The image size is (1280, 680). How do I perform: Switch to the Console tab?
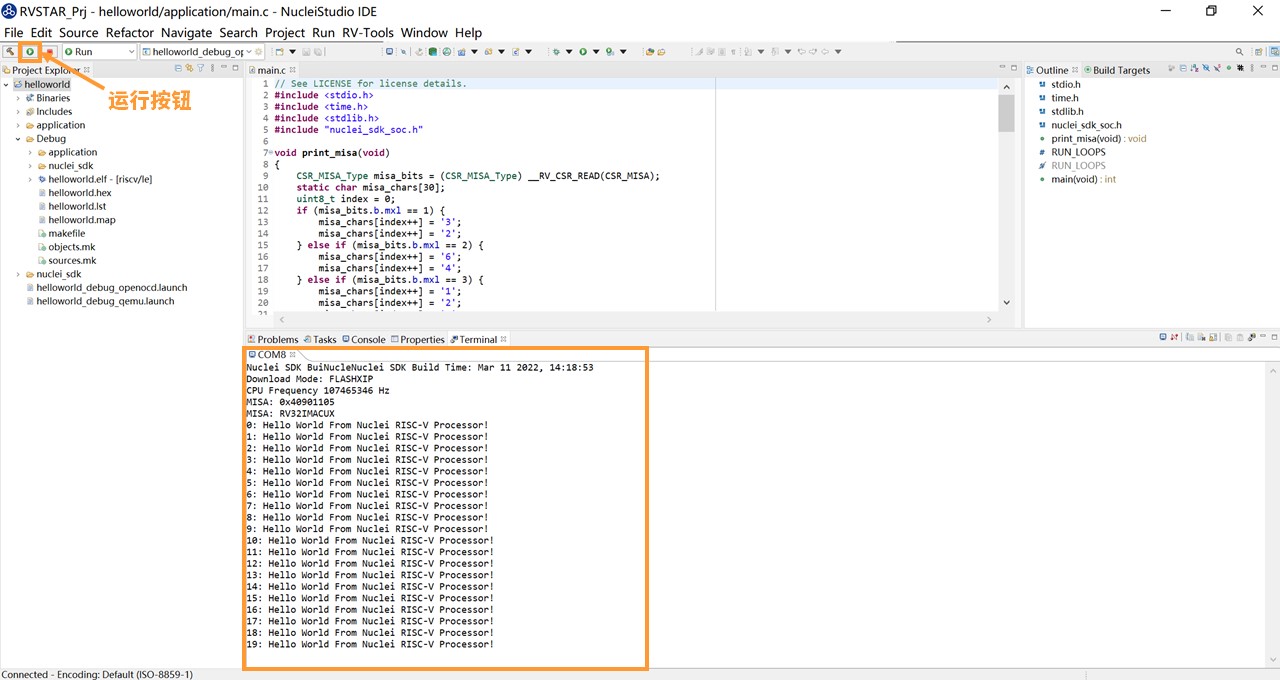[x=363, y=339]
